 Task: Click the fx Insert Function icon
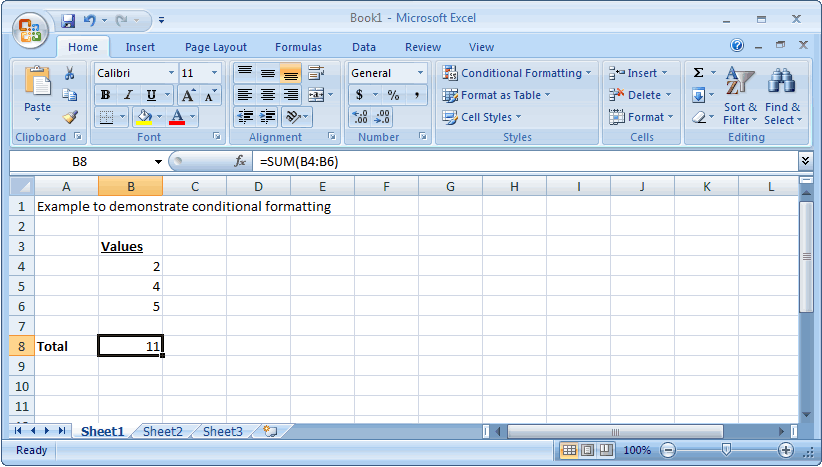[240, 161]
